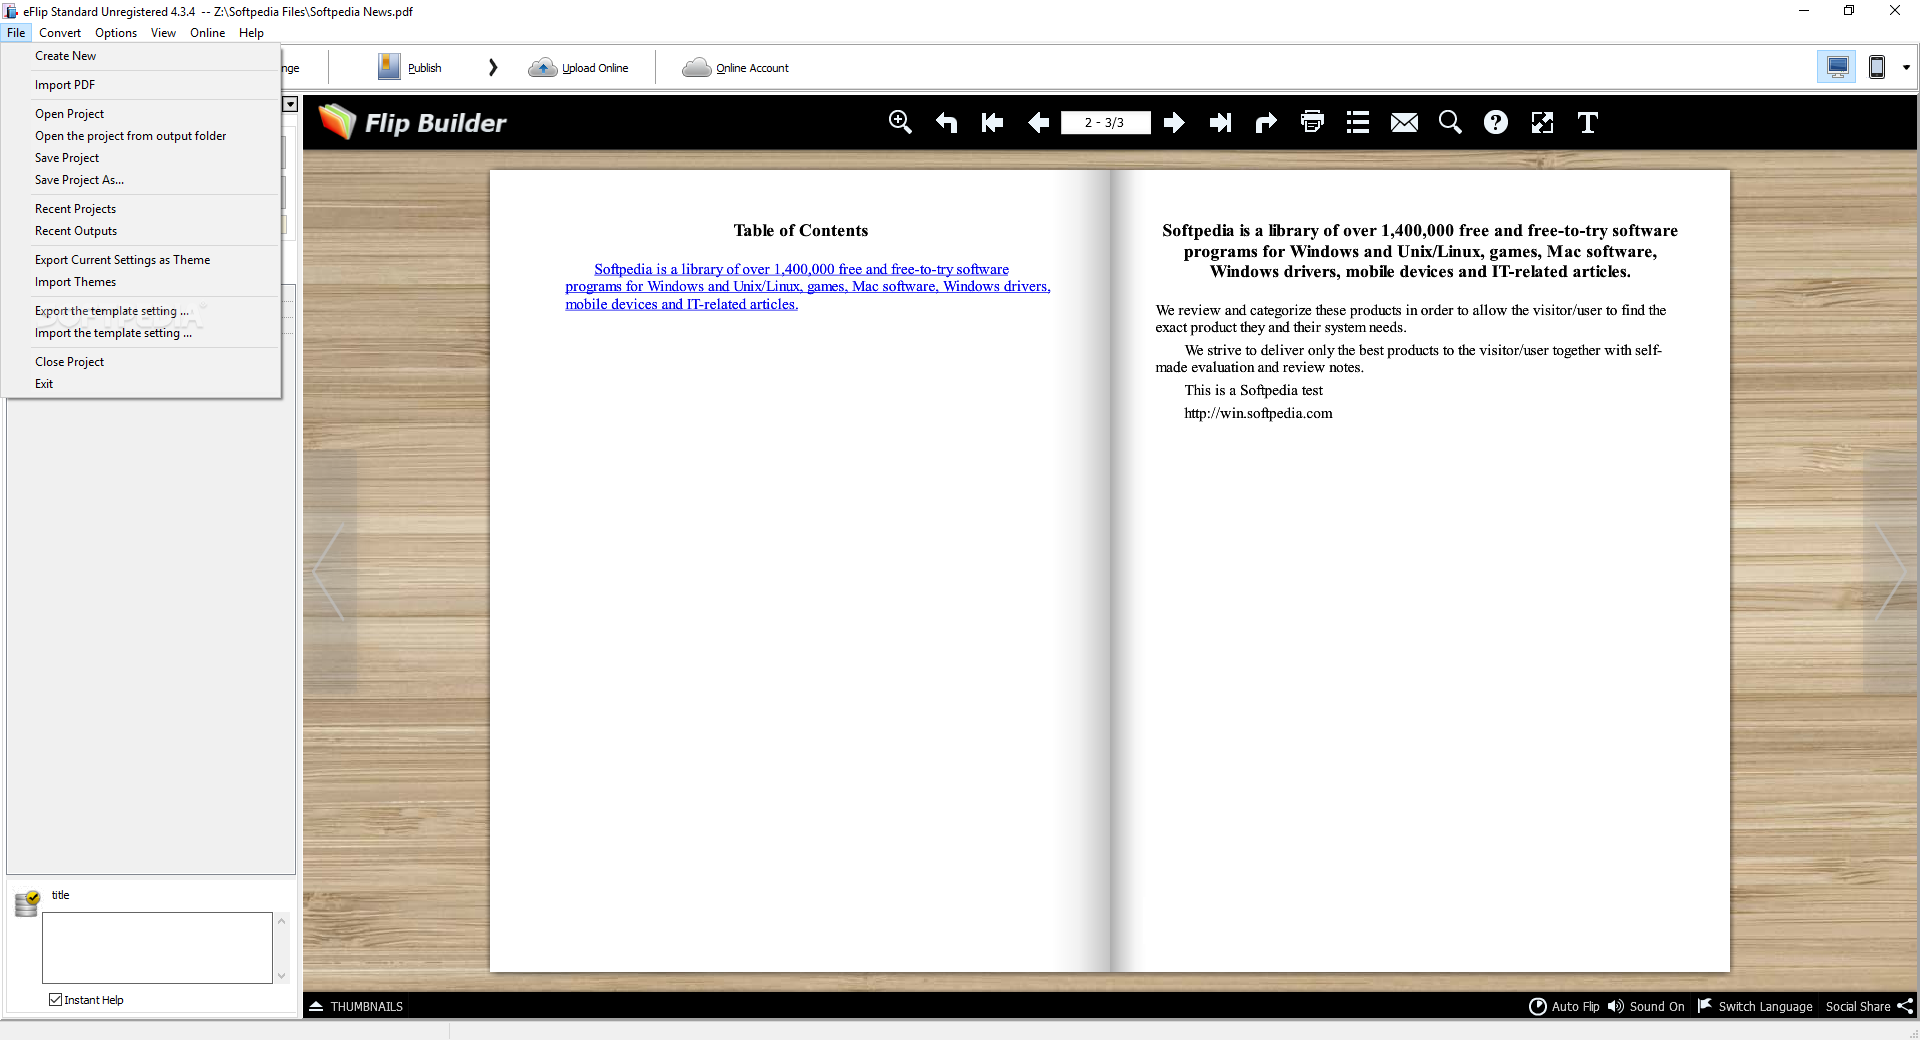
Task: Choose Create New from File menu
Action: [141, 56]
